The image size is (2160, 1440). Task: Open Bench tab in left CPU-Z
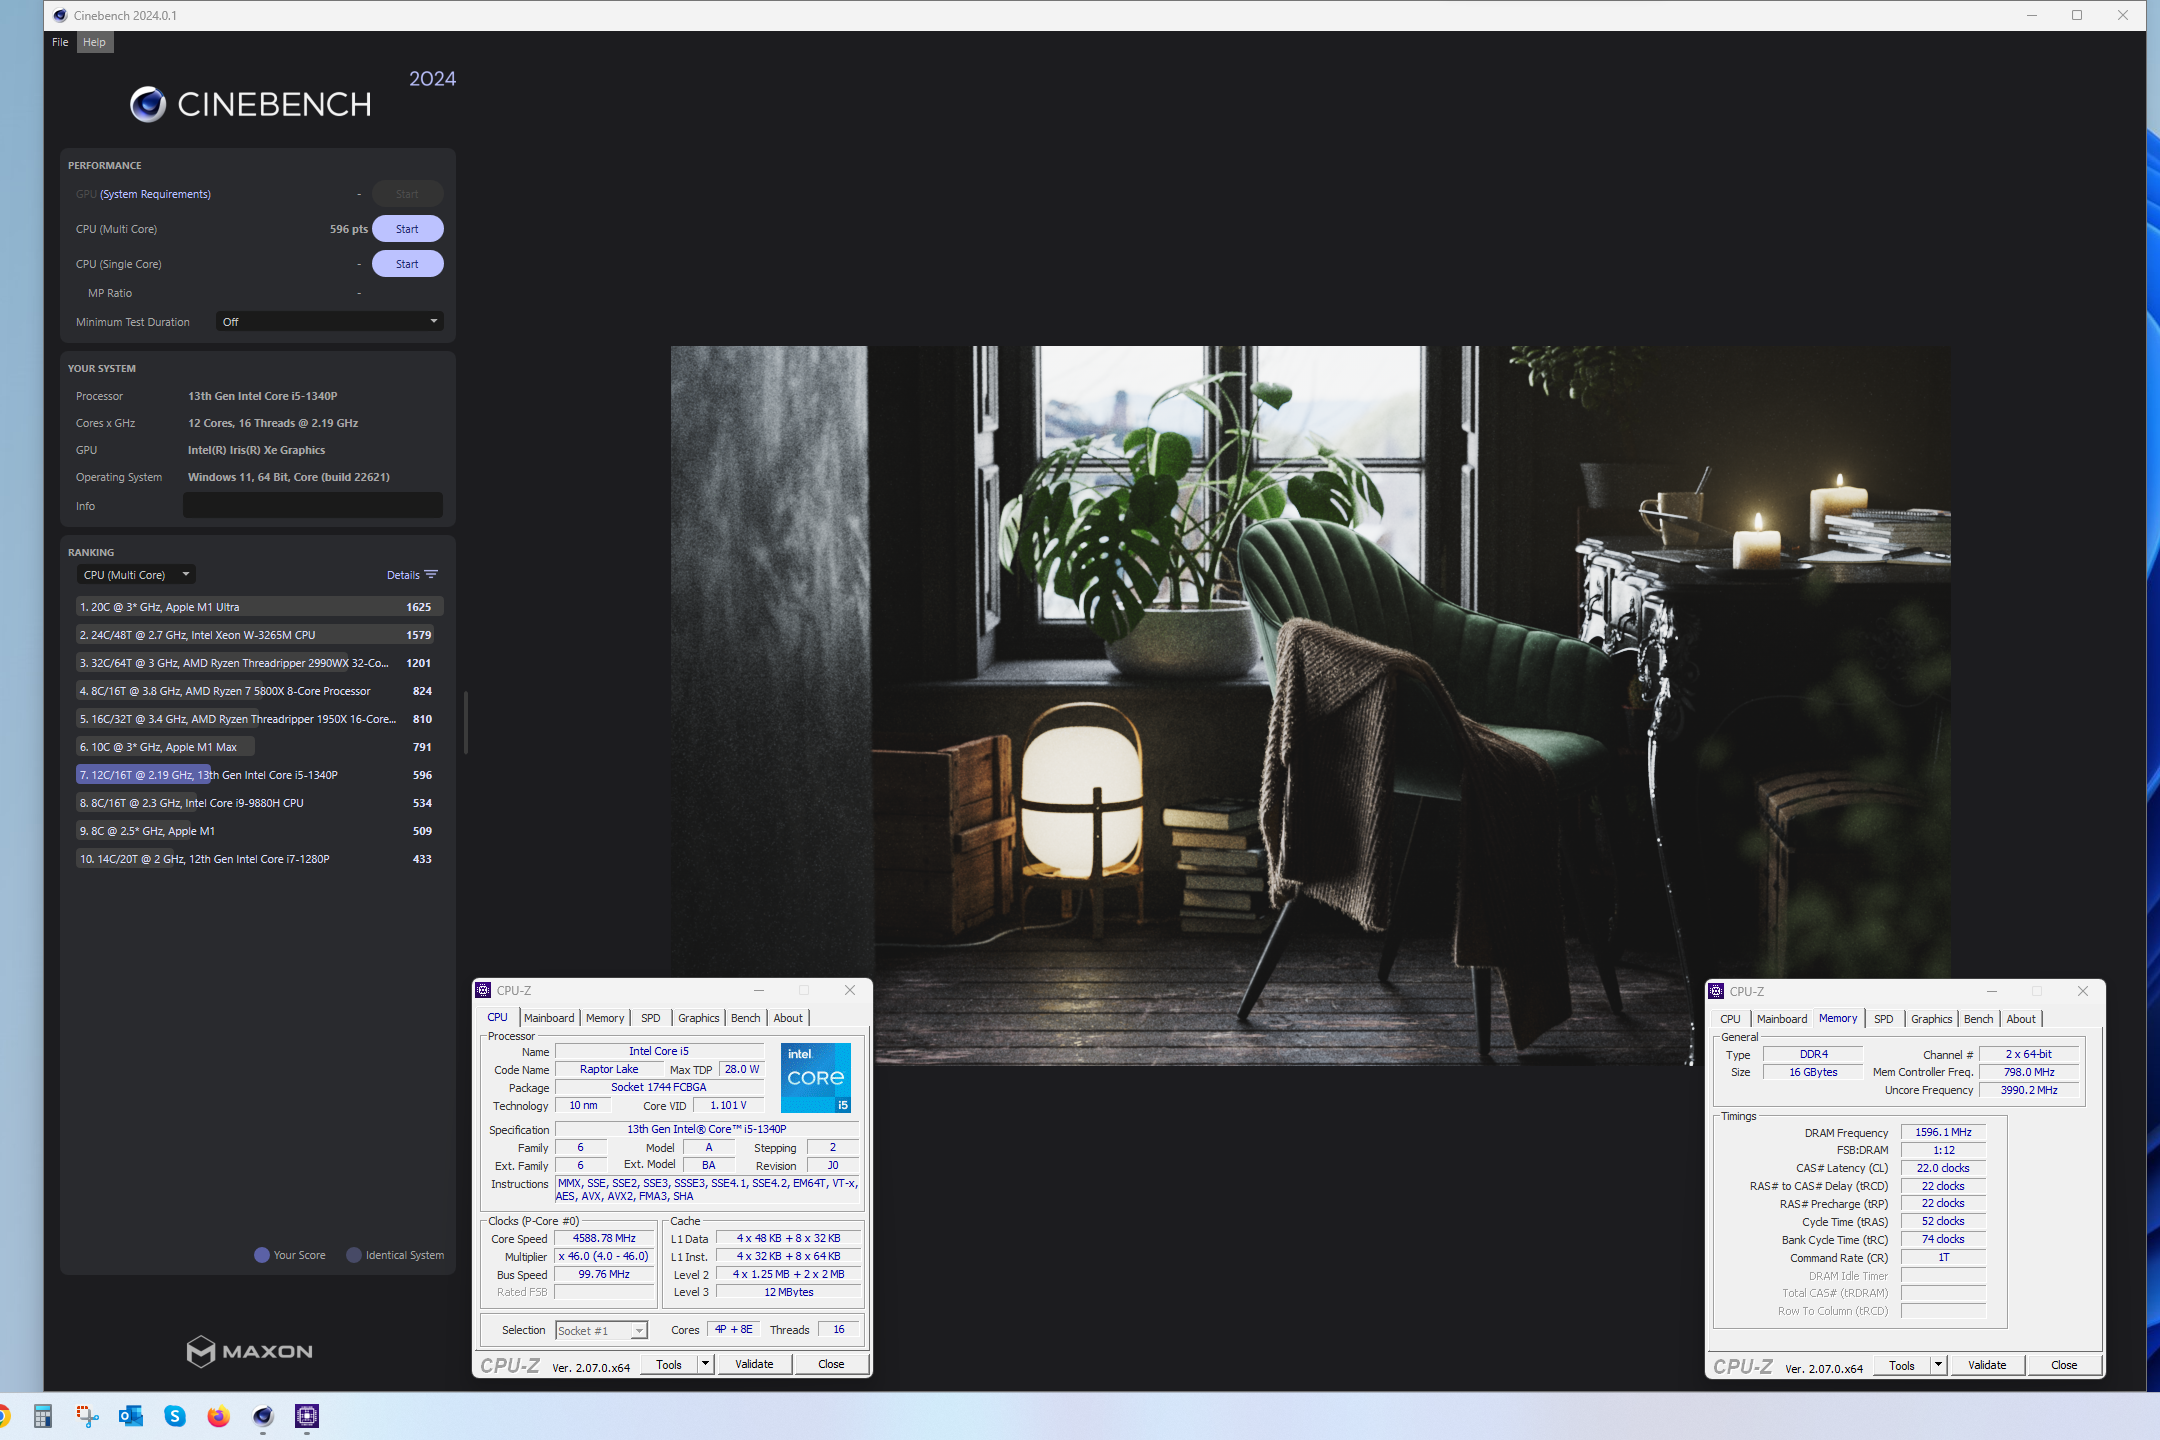[x=745, y=1018]
